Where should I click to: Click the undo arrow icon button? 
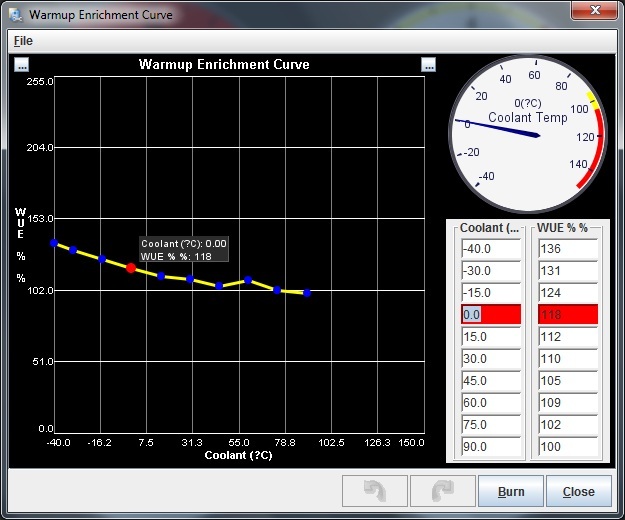pyautogui.click(x=375, y=491)
